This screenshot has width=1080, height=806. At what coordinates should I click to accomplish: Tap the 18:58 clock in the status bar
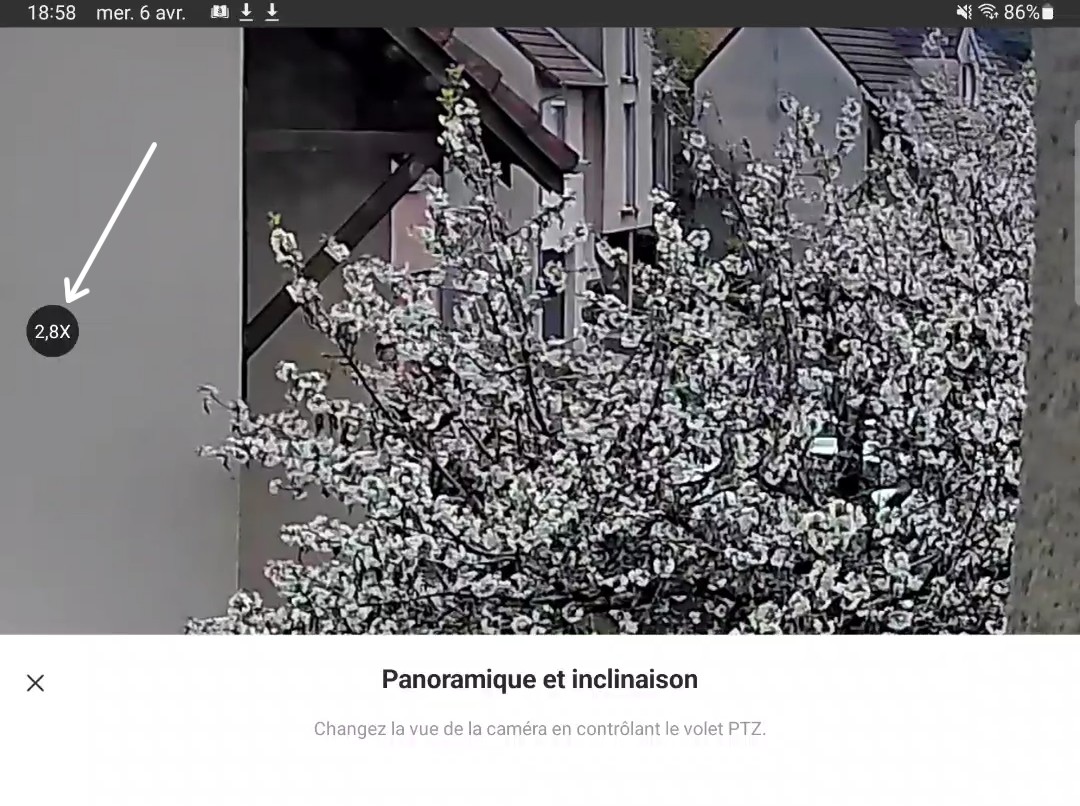tap(52, 12)
